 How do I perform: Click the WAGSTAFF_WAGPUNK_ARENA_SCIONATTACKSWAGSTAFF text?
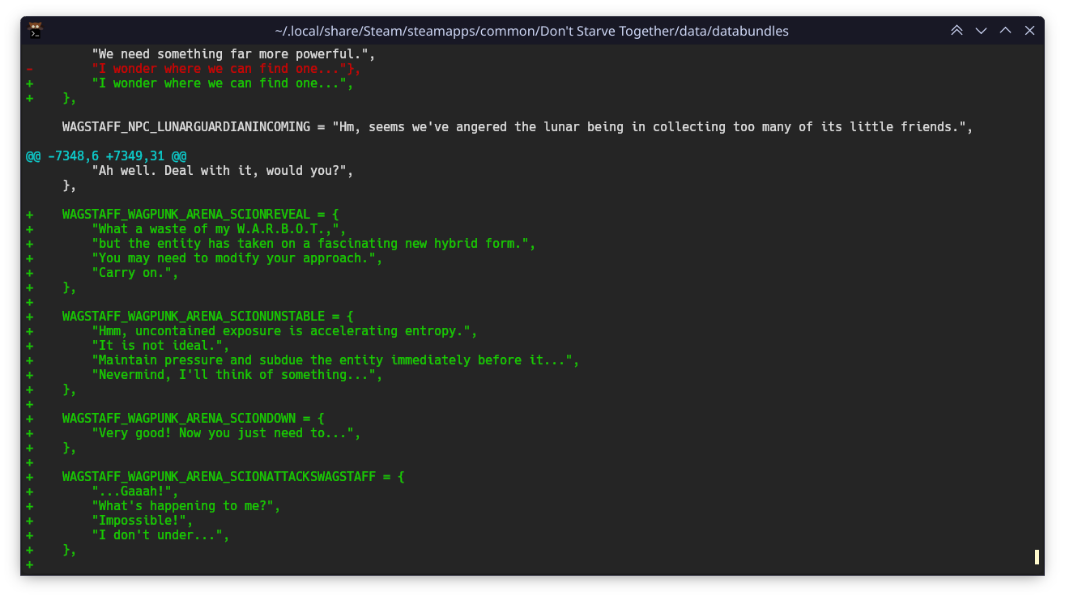pyautogui.click(x=232, y=477)
